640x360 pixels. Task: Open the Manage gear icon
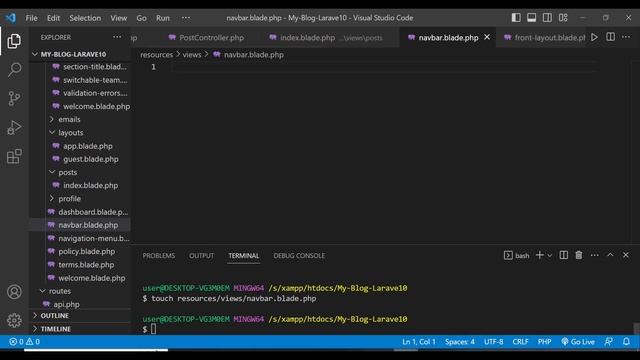point(14,320)
